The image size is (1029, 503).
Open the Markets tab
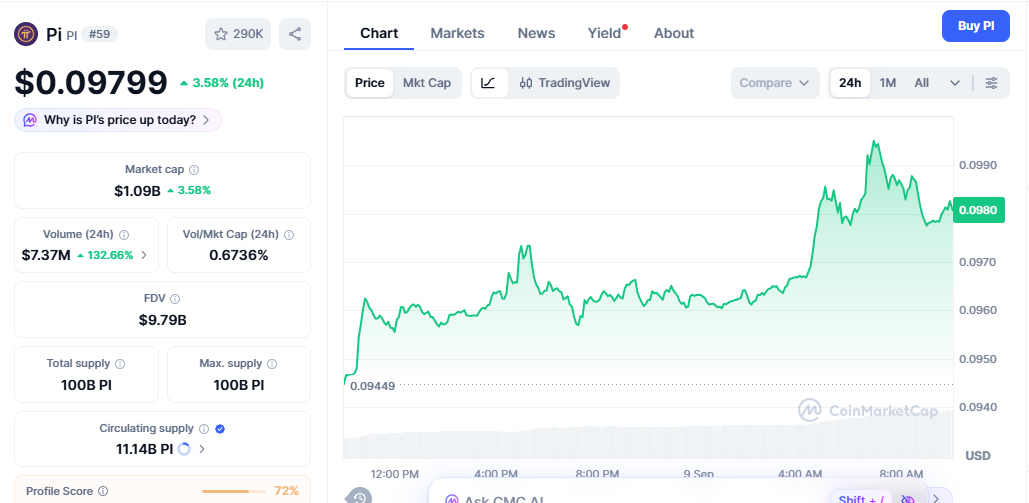point(457,33)
